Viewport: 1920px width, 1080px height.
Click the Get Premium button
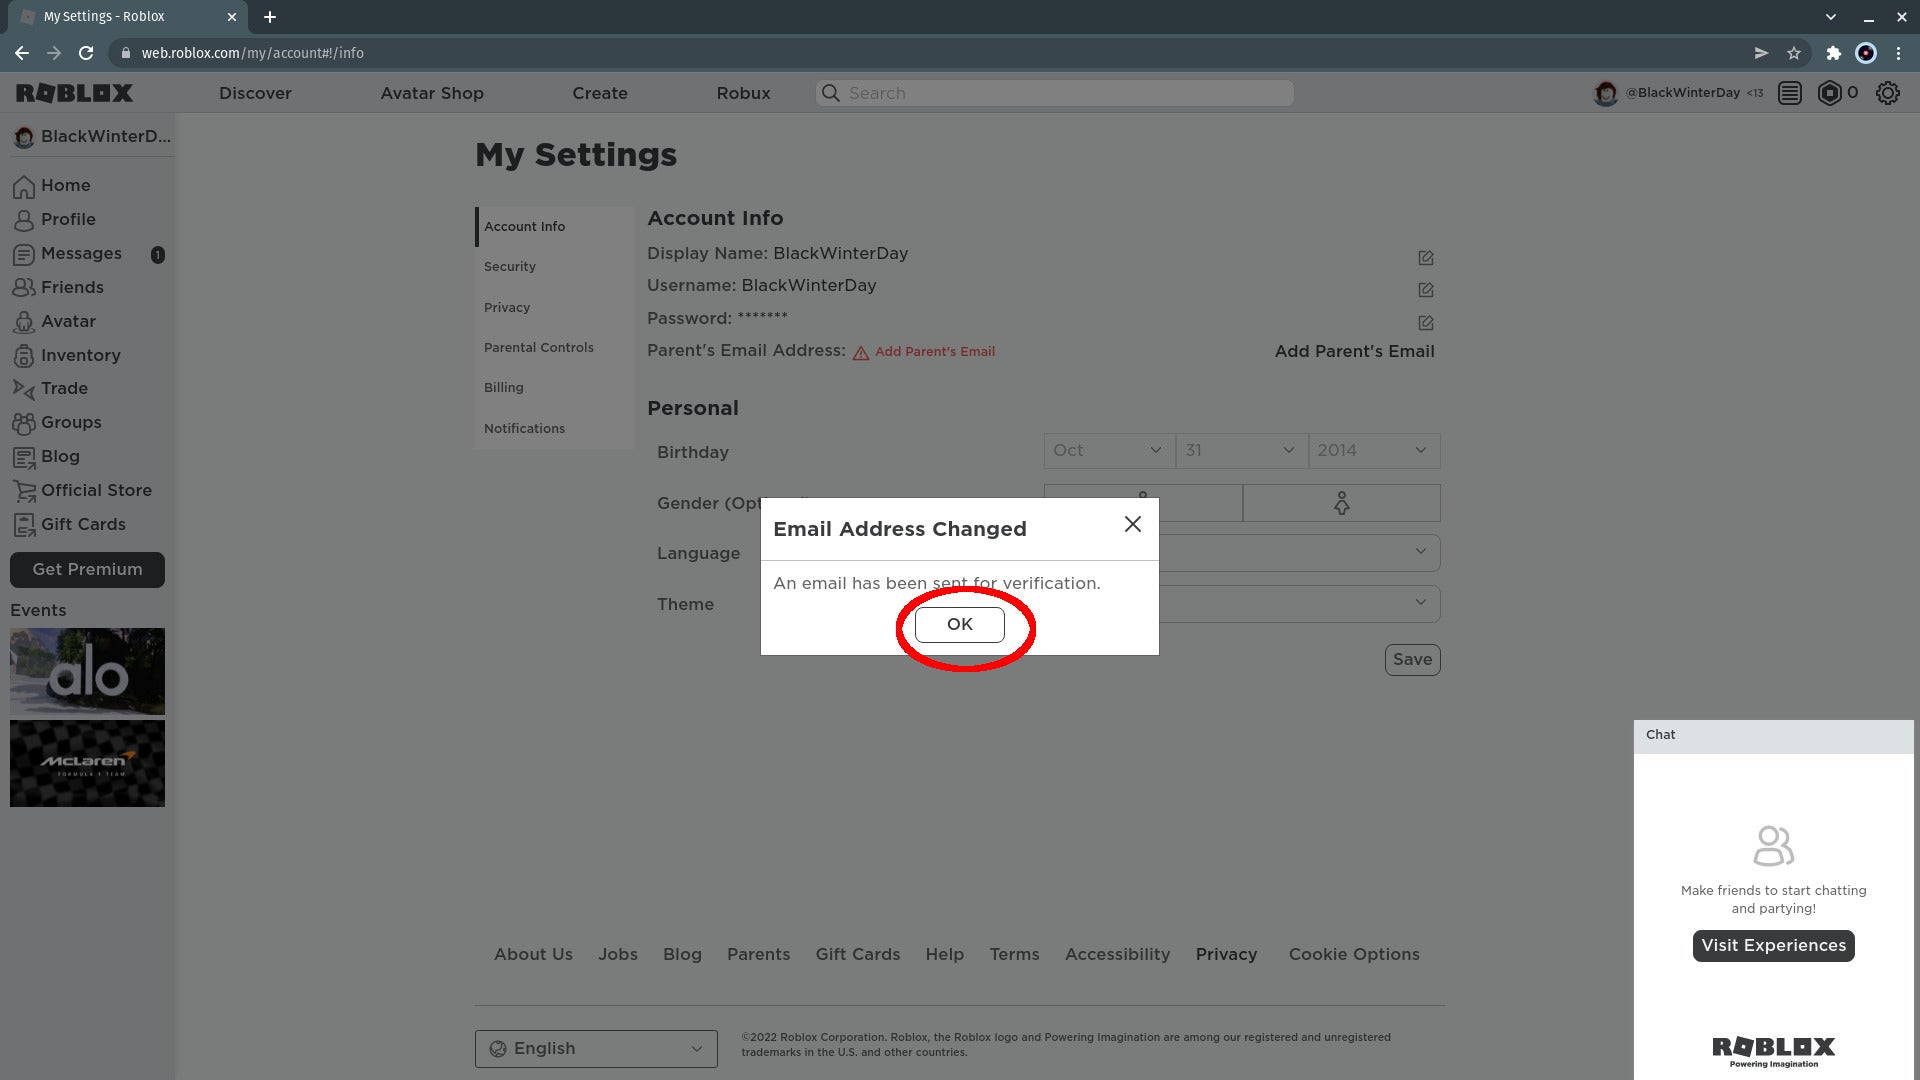pos(87,570)
